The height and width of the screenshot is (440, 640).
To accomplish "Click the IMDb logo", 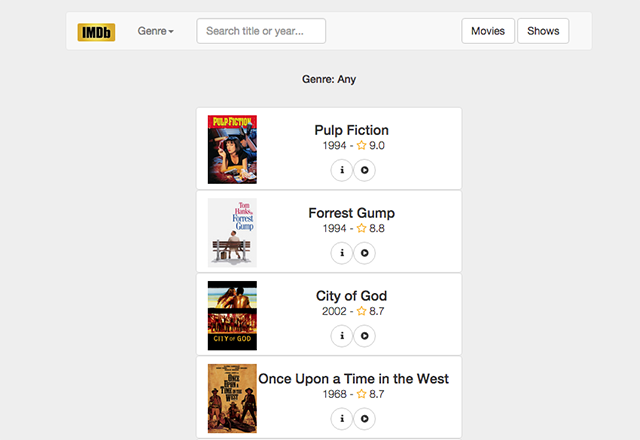I will (x=96, y=32).
